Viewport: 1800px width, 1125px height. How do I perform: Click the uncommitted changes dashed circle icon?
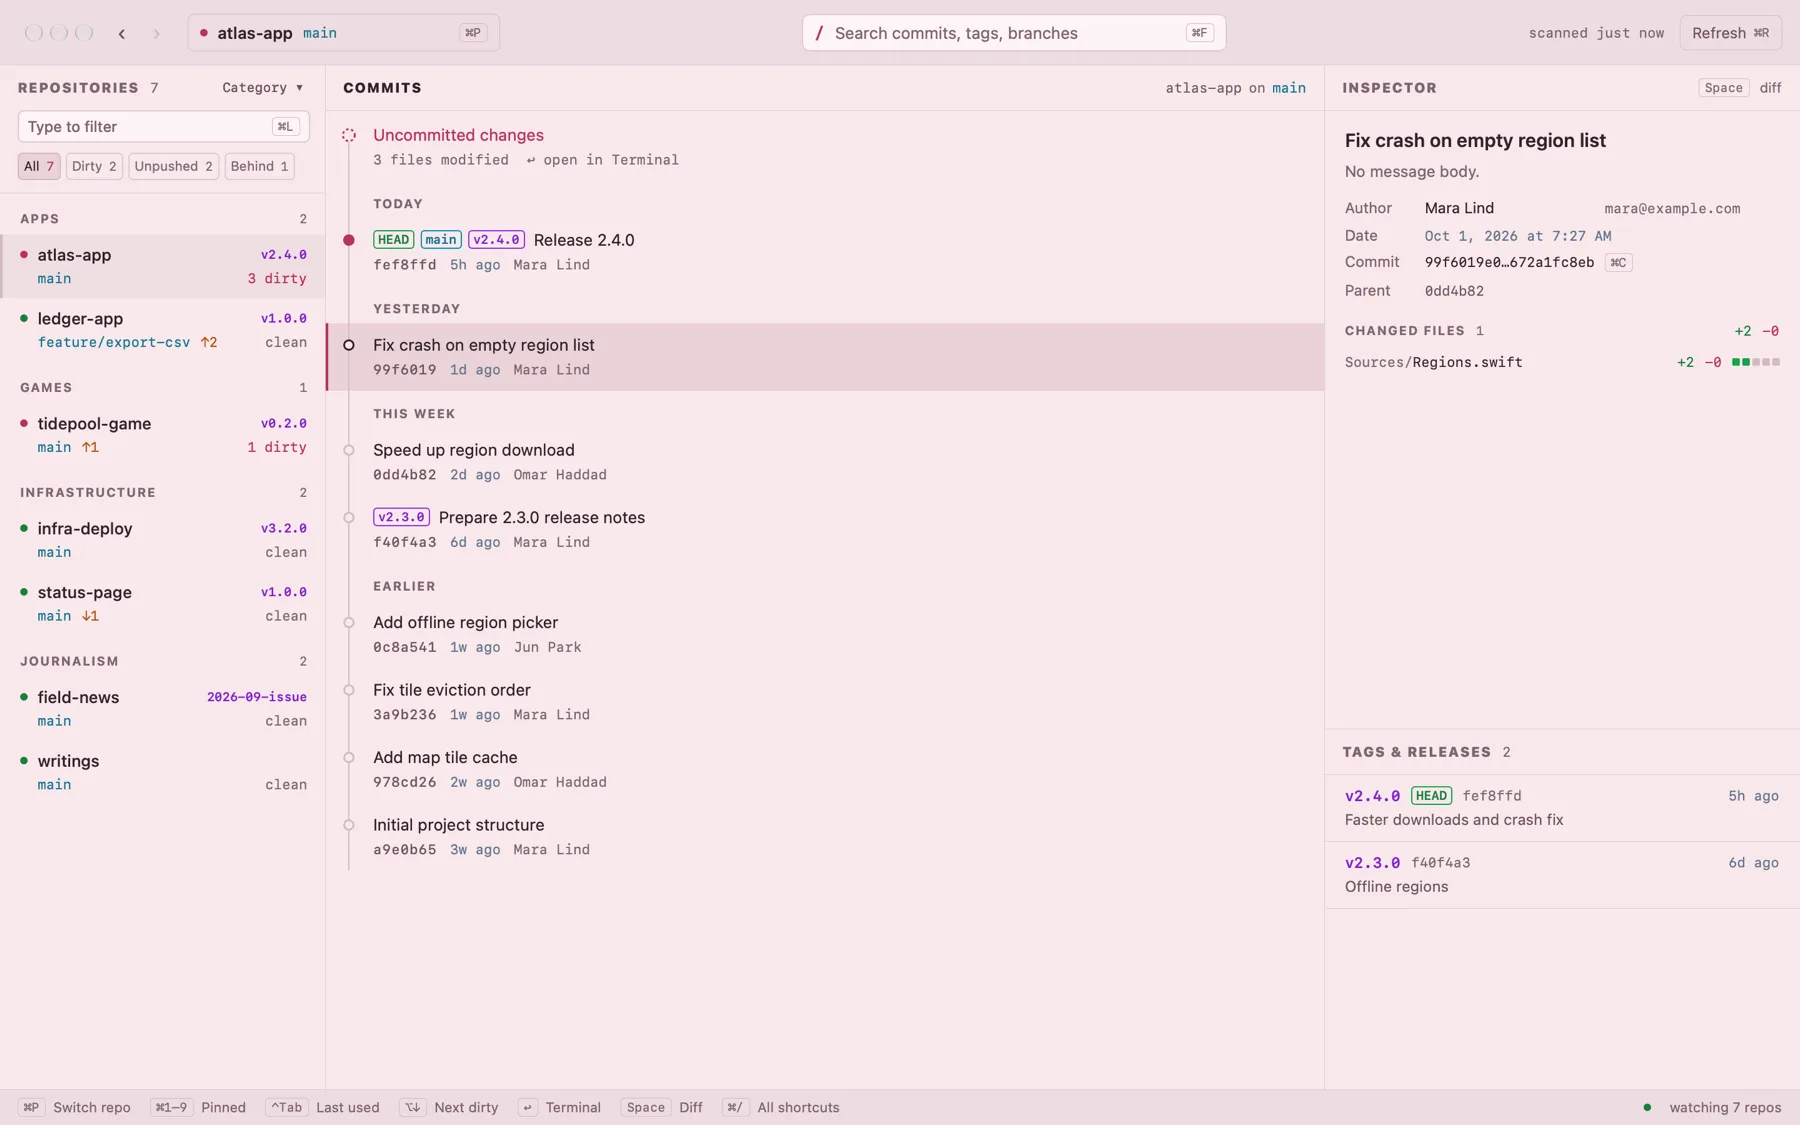(349, 135)
